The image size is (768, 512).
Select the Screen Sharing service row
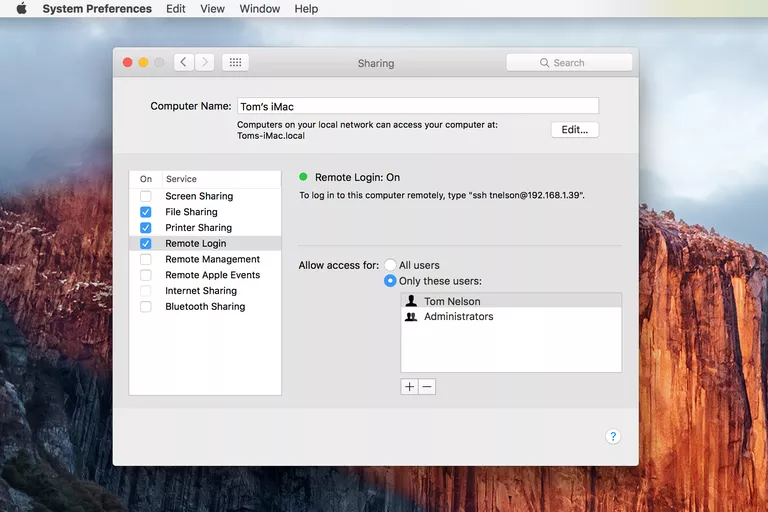205,196
